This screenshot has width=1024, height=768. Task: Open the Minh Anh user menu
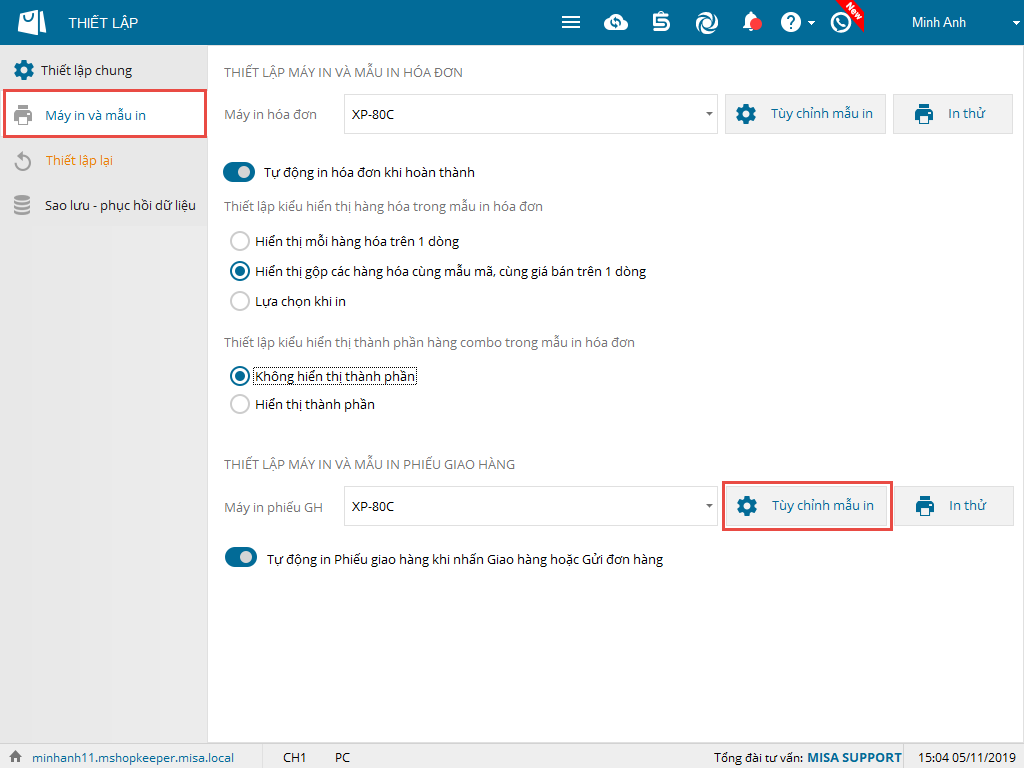click(965, 23)
